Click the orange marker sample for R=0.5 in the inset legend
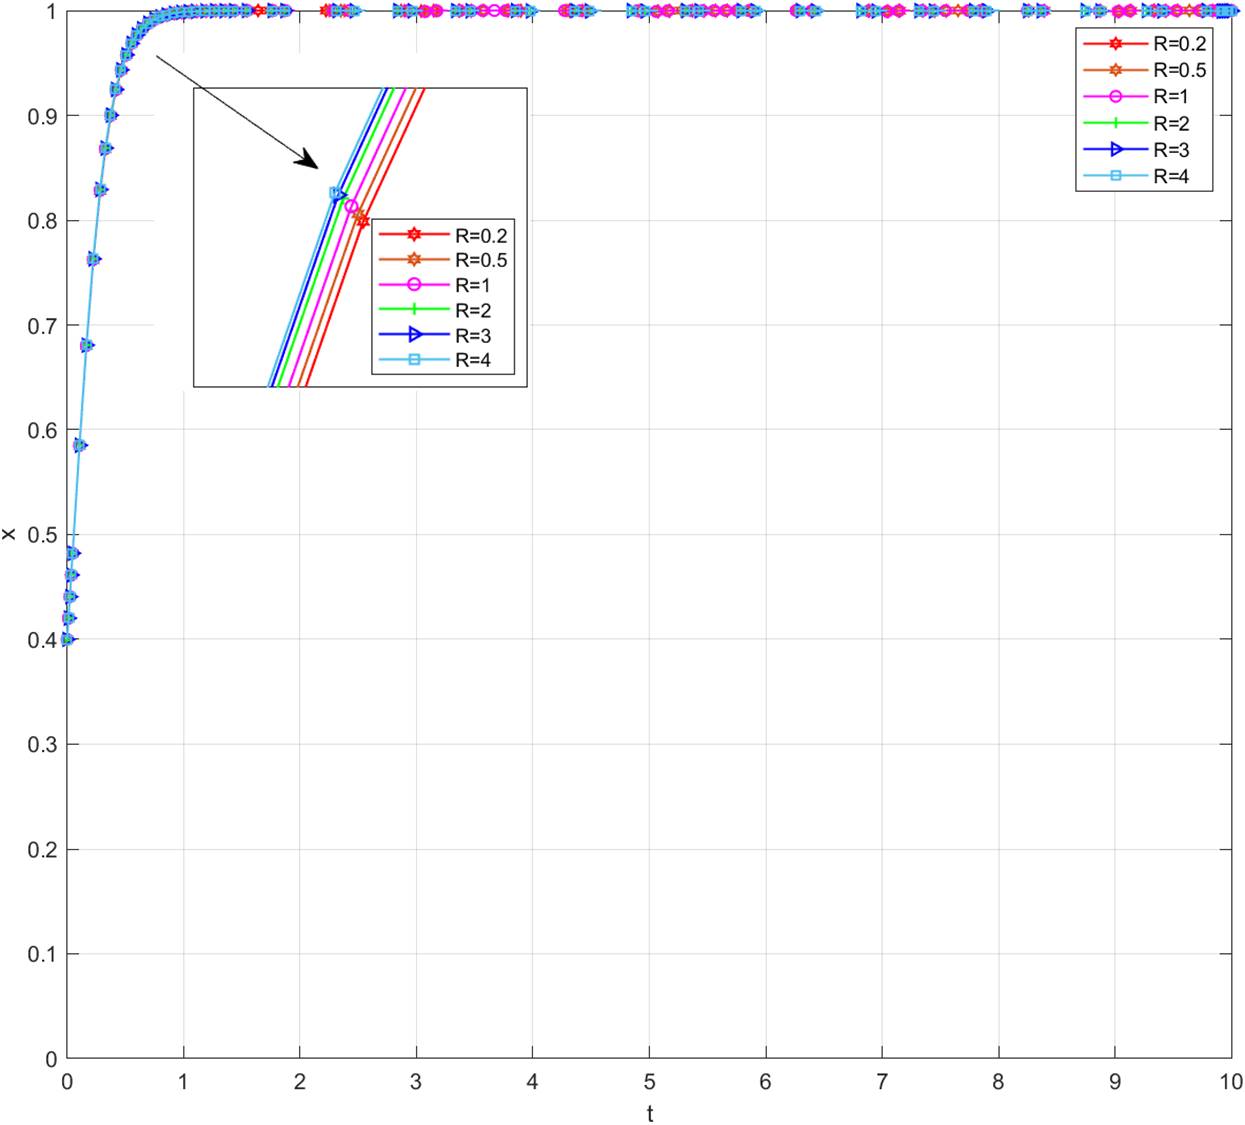The height and width of the screenshot is (1125, 1245). point(414,261)
